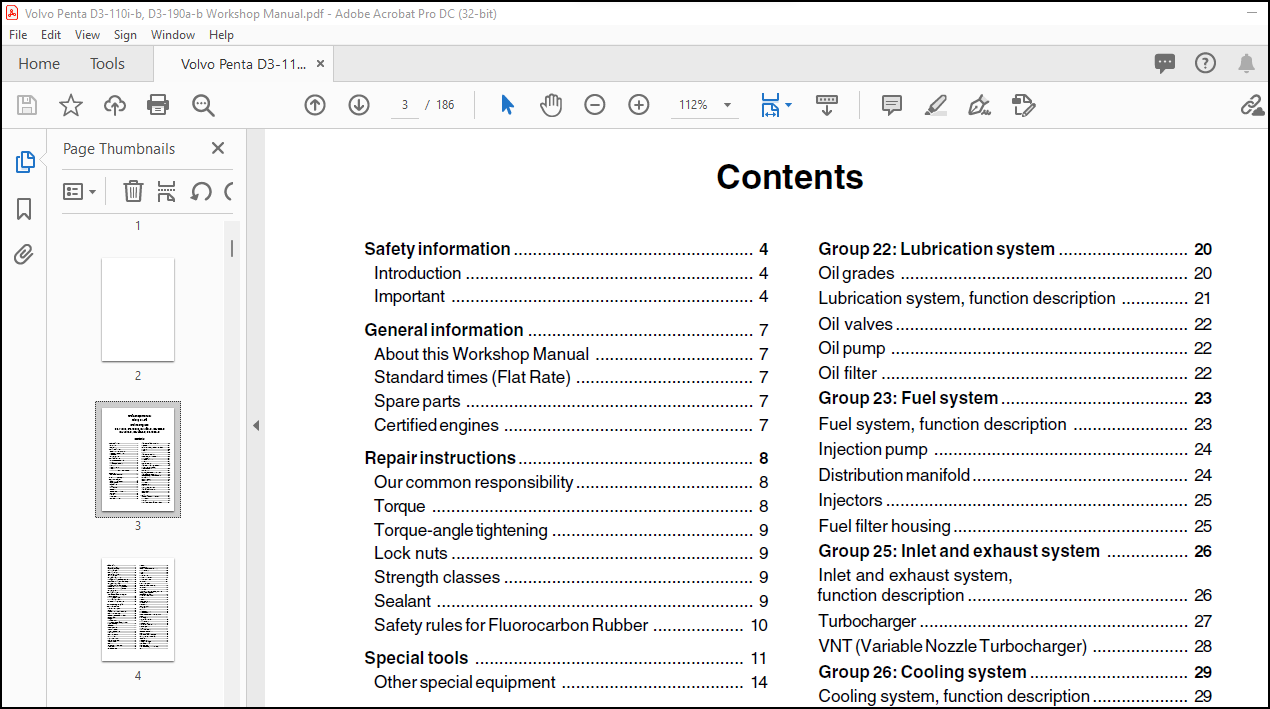Open the Edit menu

coord(51,34)
